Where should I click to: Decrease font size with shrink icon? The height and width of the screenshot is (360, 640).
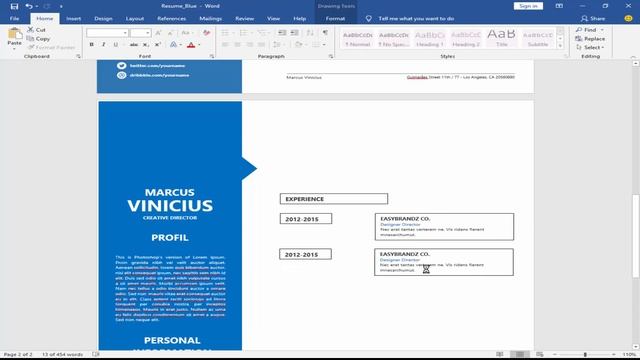170,33
